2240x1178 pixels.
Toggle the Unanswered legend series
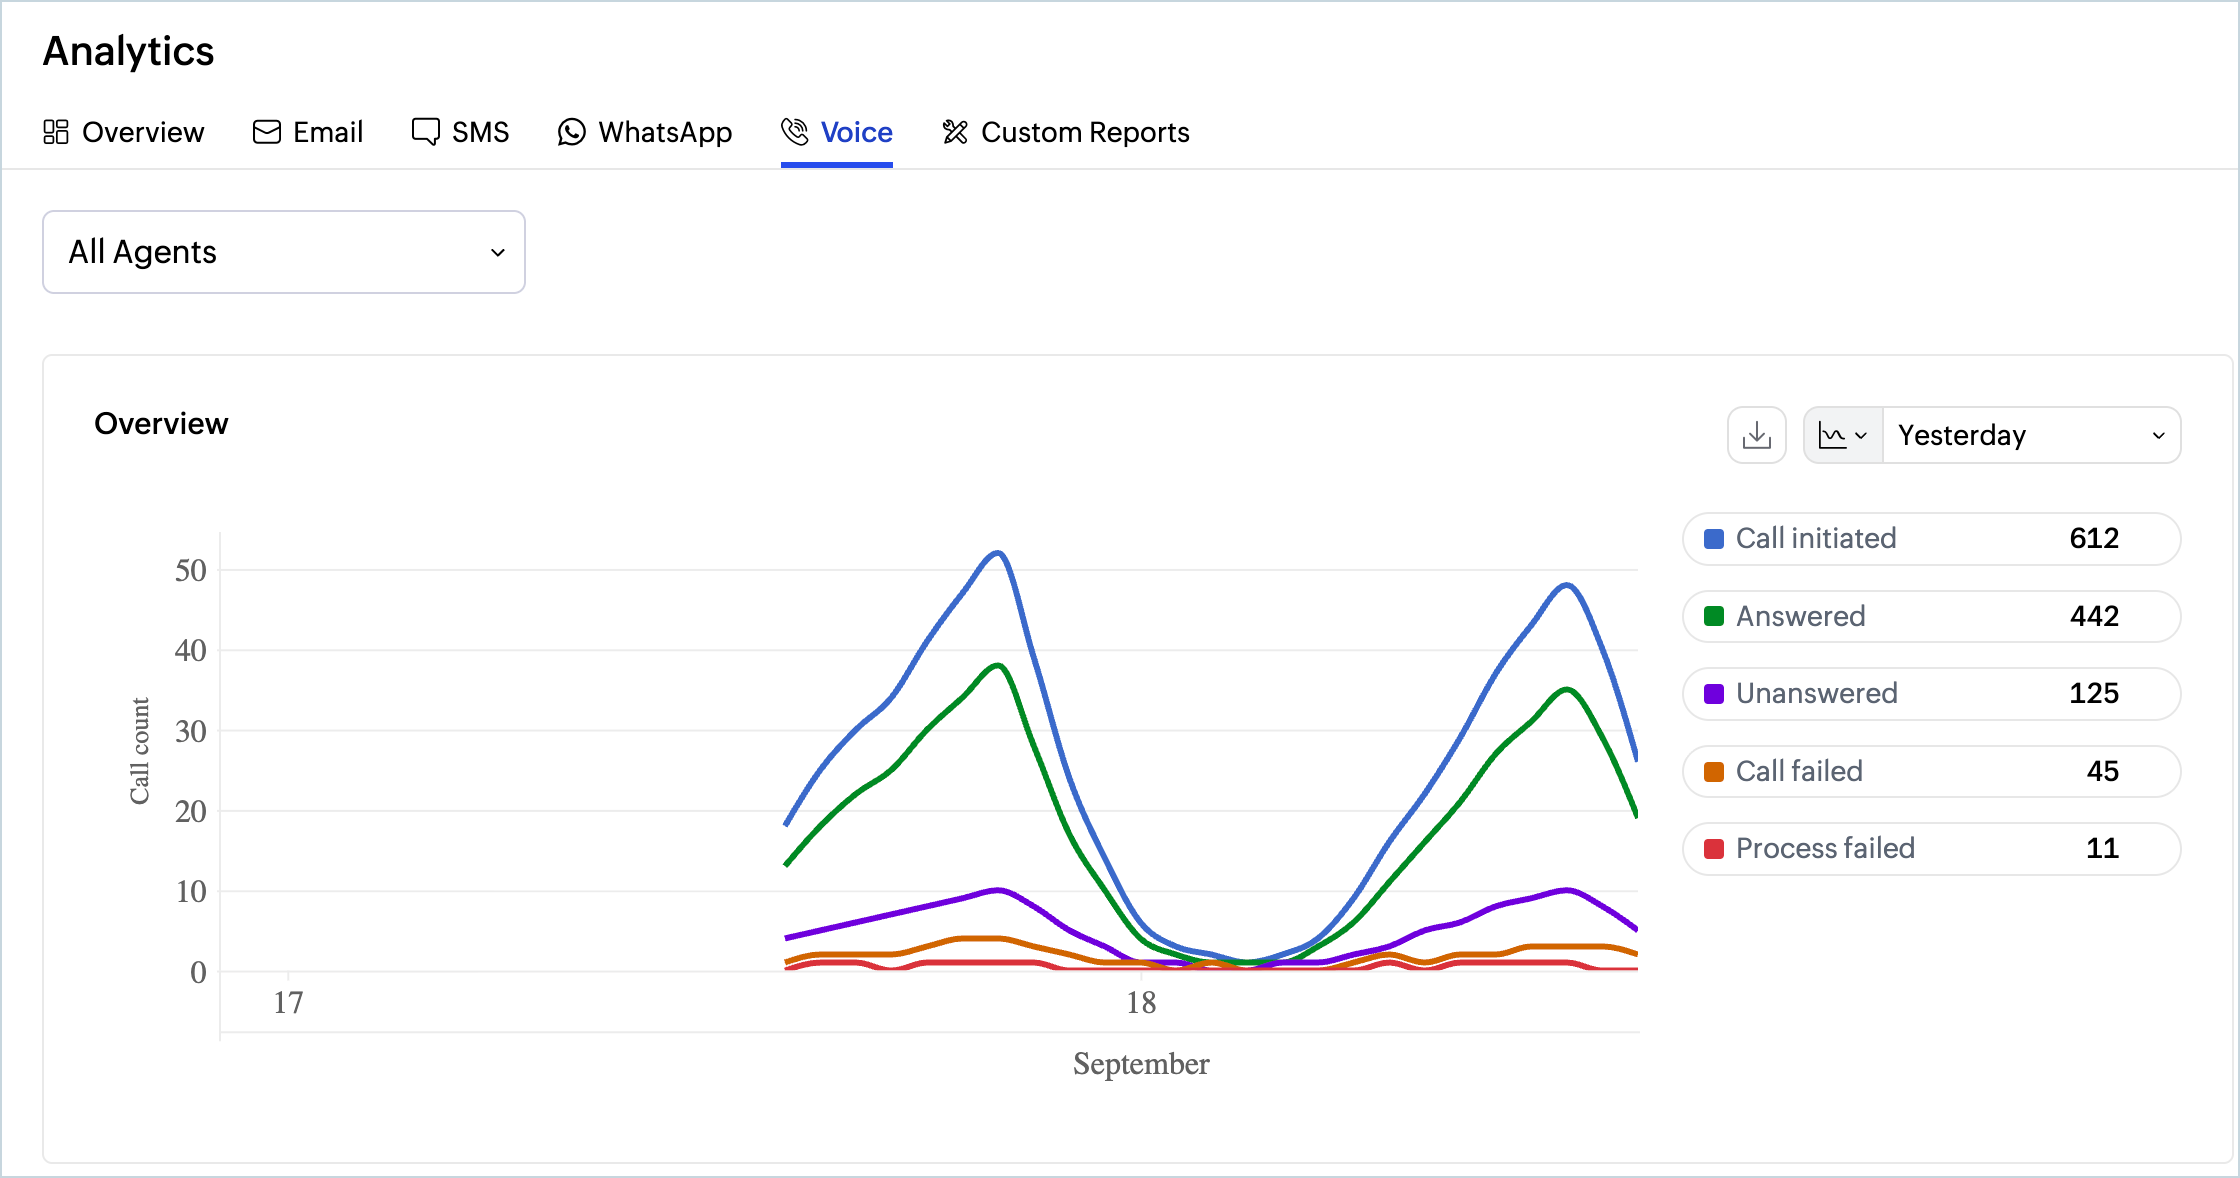1932,694
